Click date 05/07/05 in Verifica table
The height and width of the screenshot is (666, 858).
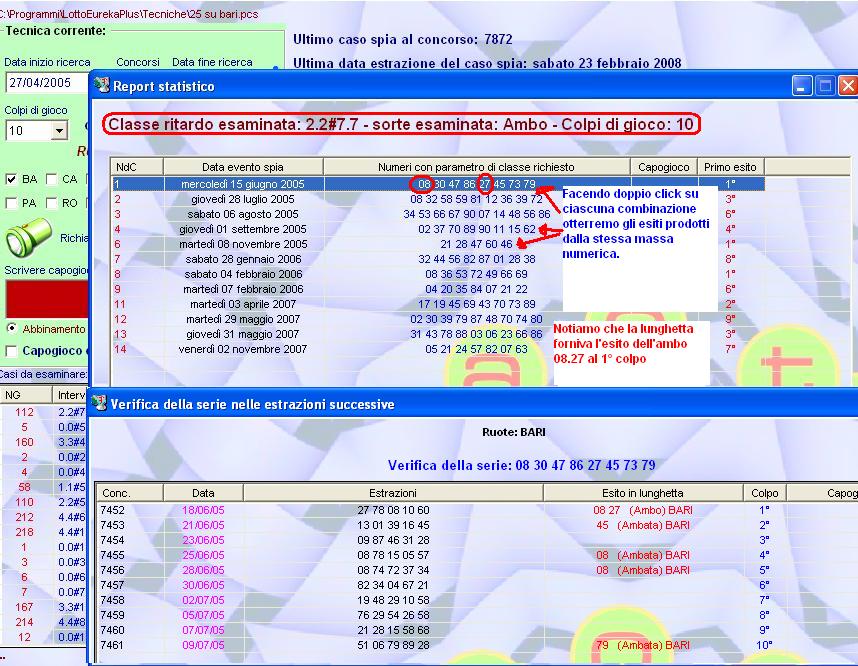(203, 615)
